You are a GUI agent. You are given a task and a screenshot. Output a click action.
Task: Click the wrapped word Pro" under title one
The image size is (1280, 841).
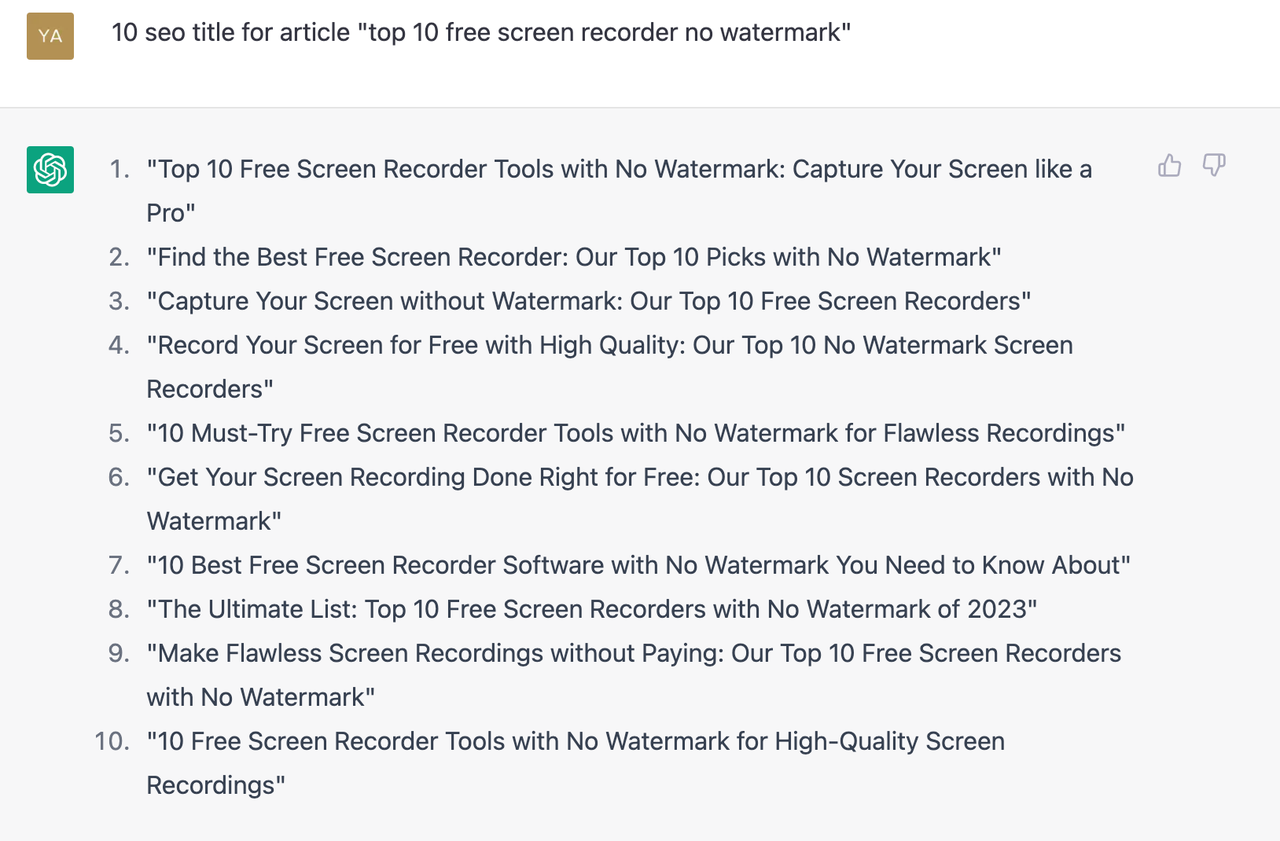coord(171,213)
